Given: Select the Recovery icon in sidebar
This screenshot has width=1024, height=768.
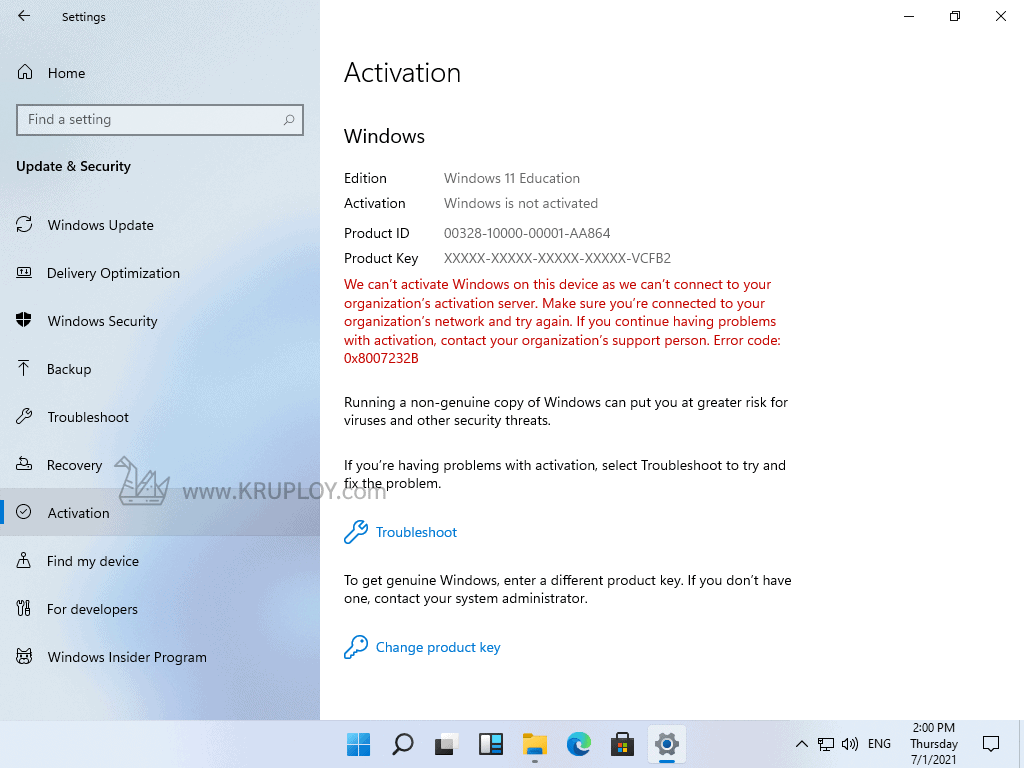Looking at the screenshot, I should point(24,464).
